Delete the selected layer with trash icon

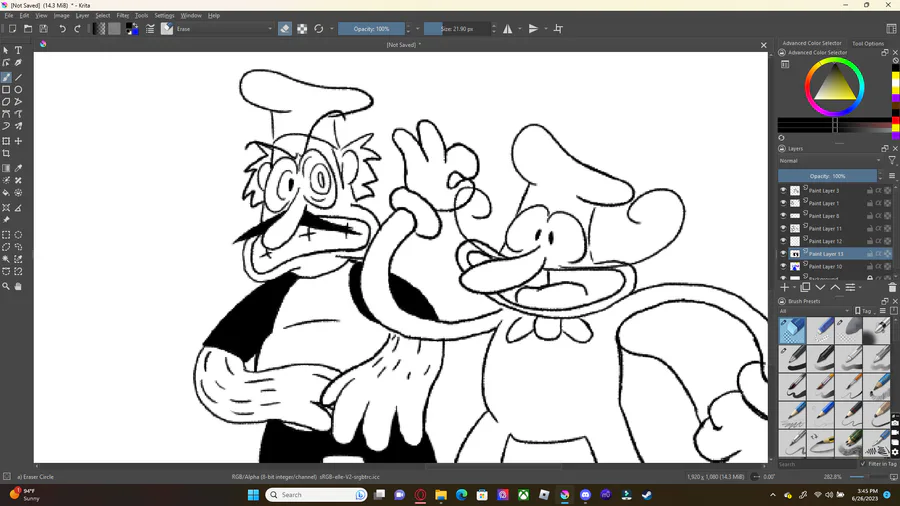[x=891, y=287]
